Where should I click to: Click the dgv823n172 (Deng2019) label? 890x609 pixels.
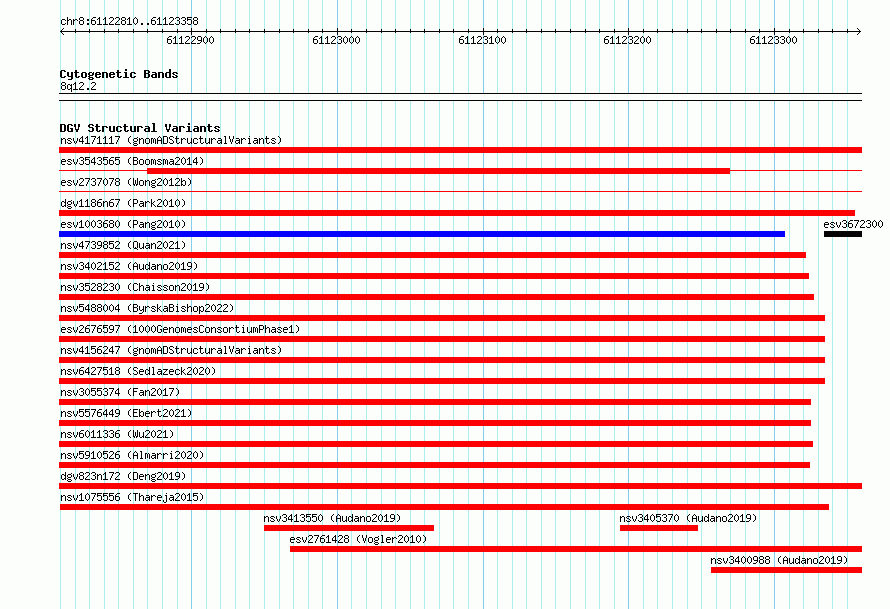tap(123, 476)
